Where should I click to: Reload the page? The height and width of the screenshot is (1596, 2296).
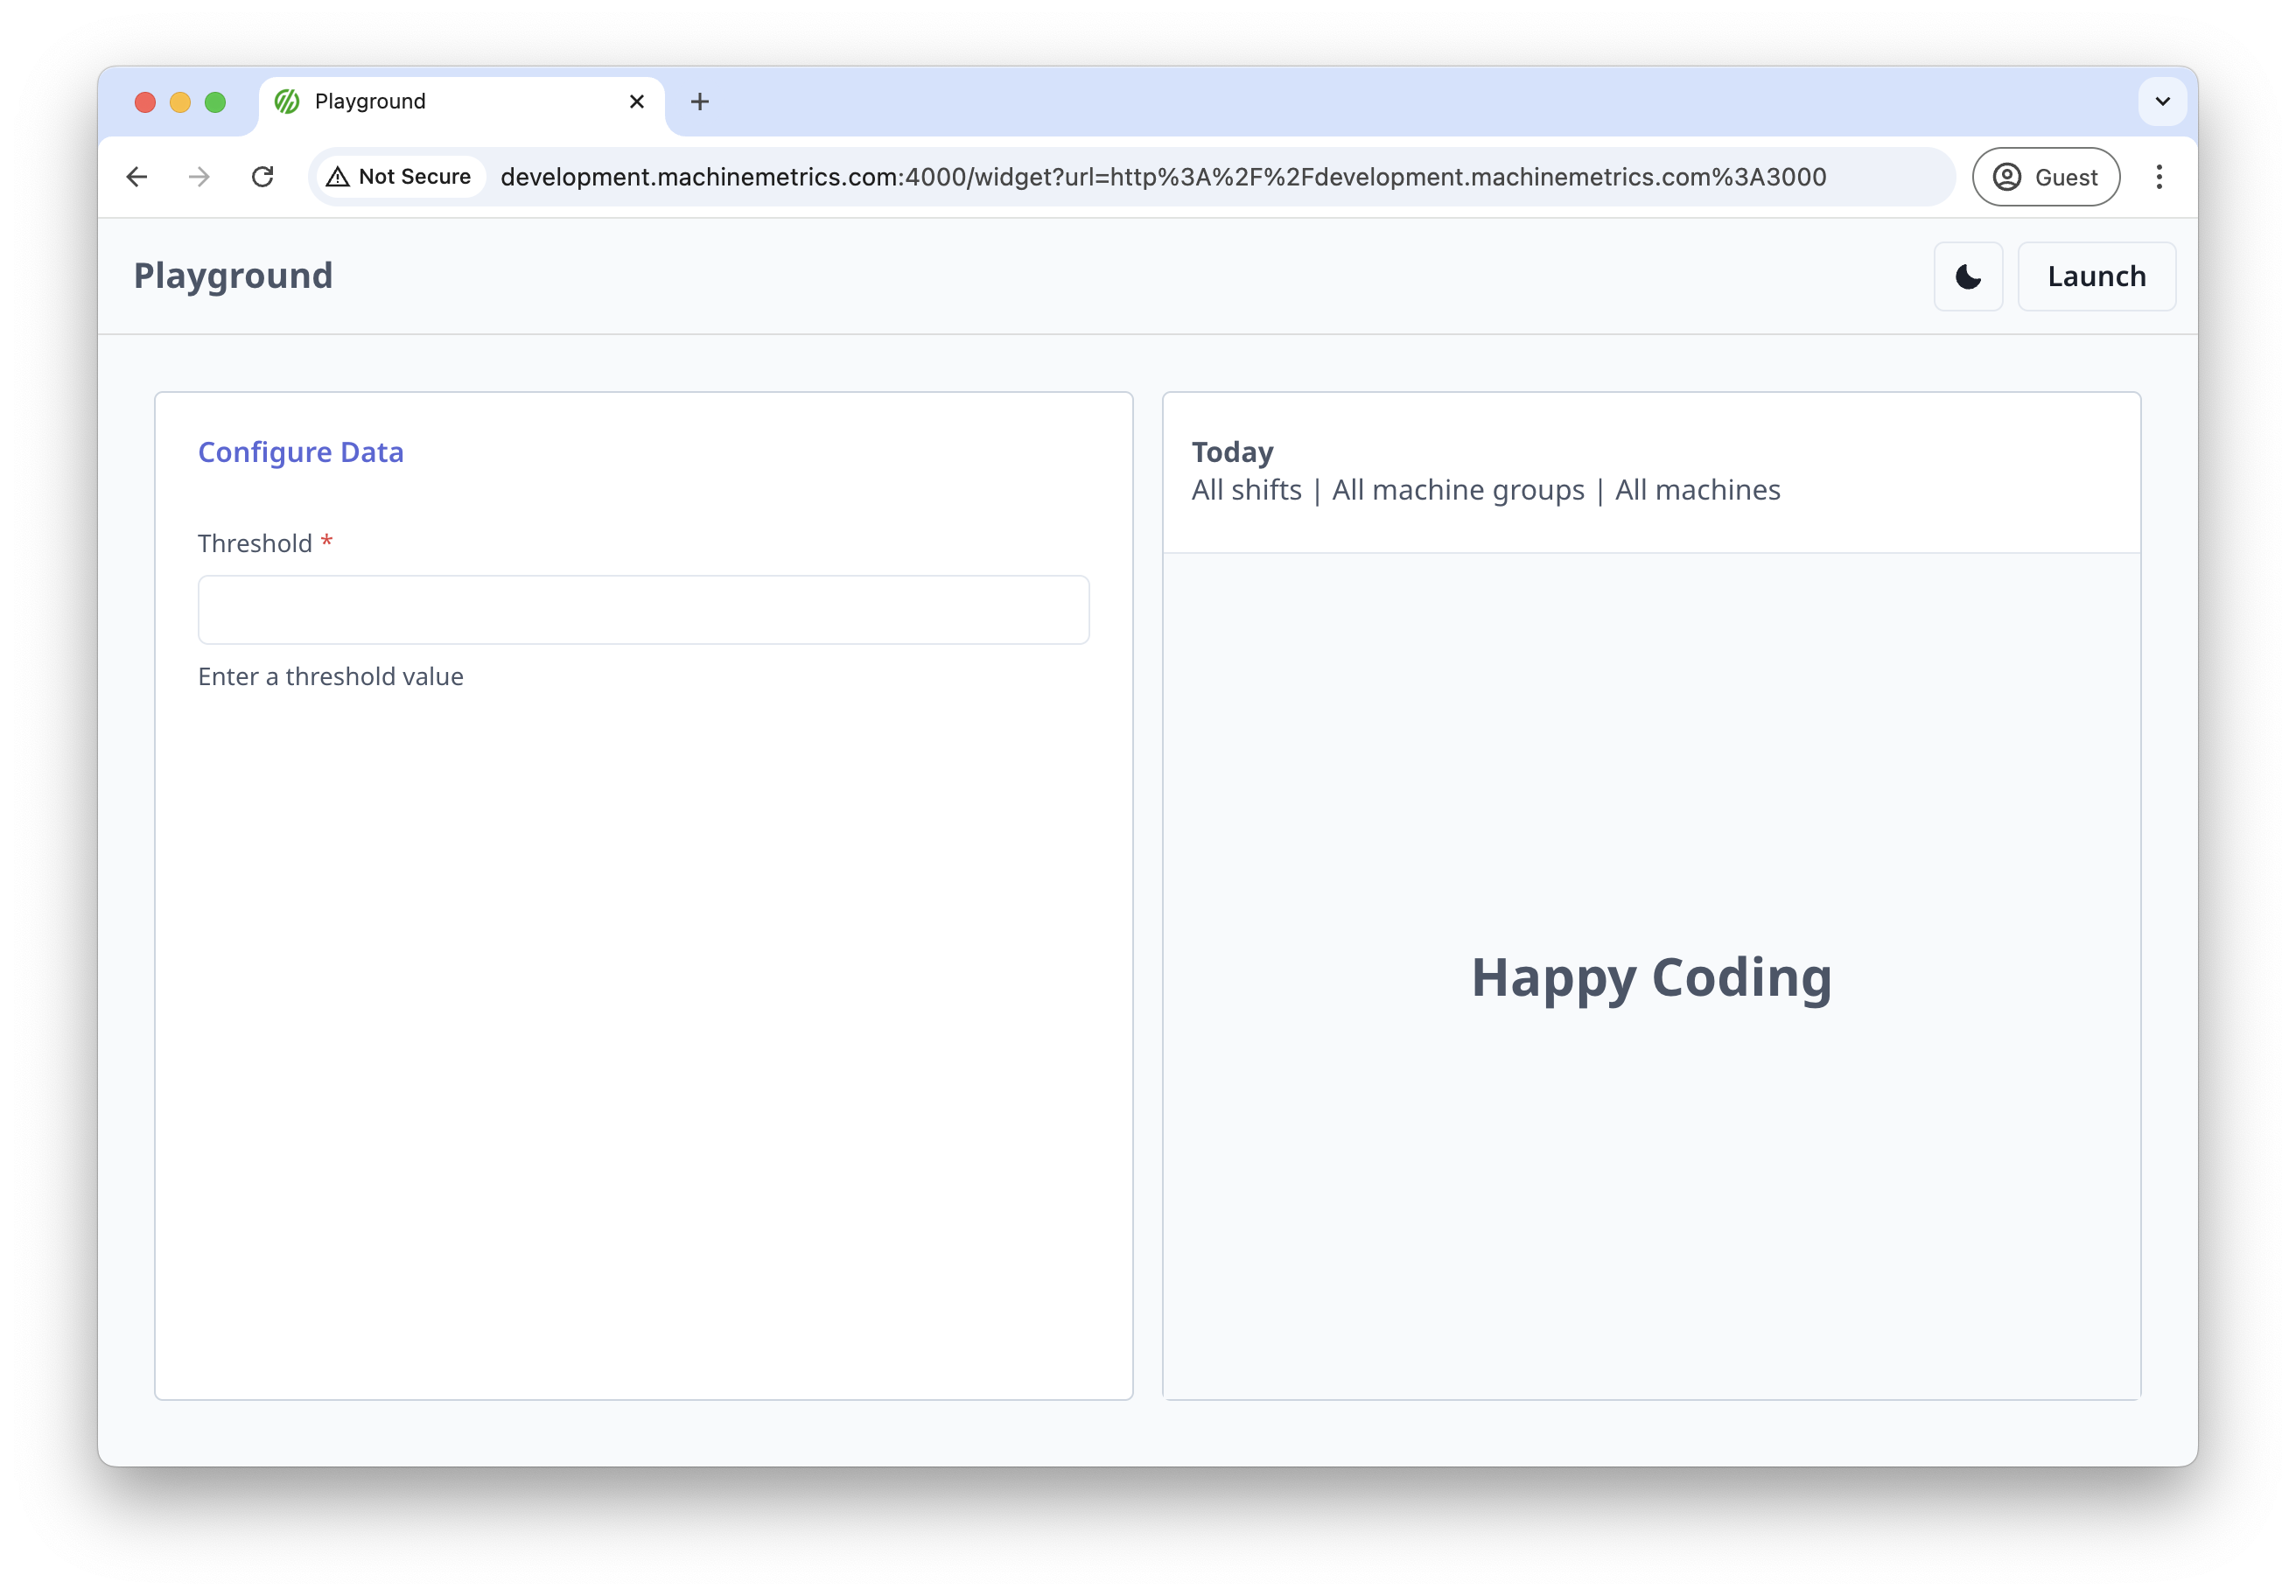[x=262, y=177]
